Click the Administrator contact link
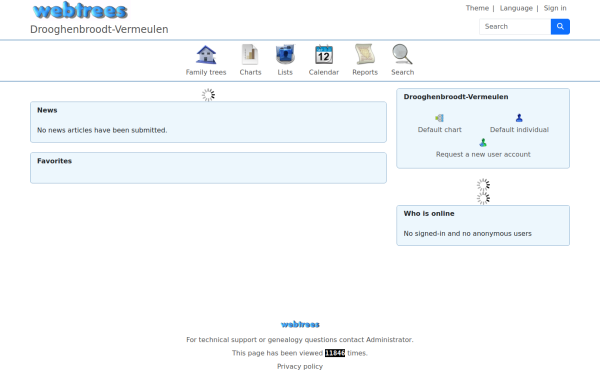This screenshot has width=600, height=375. coord(389,340)
